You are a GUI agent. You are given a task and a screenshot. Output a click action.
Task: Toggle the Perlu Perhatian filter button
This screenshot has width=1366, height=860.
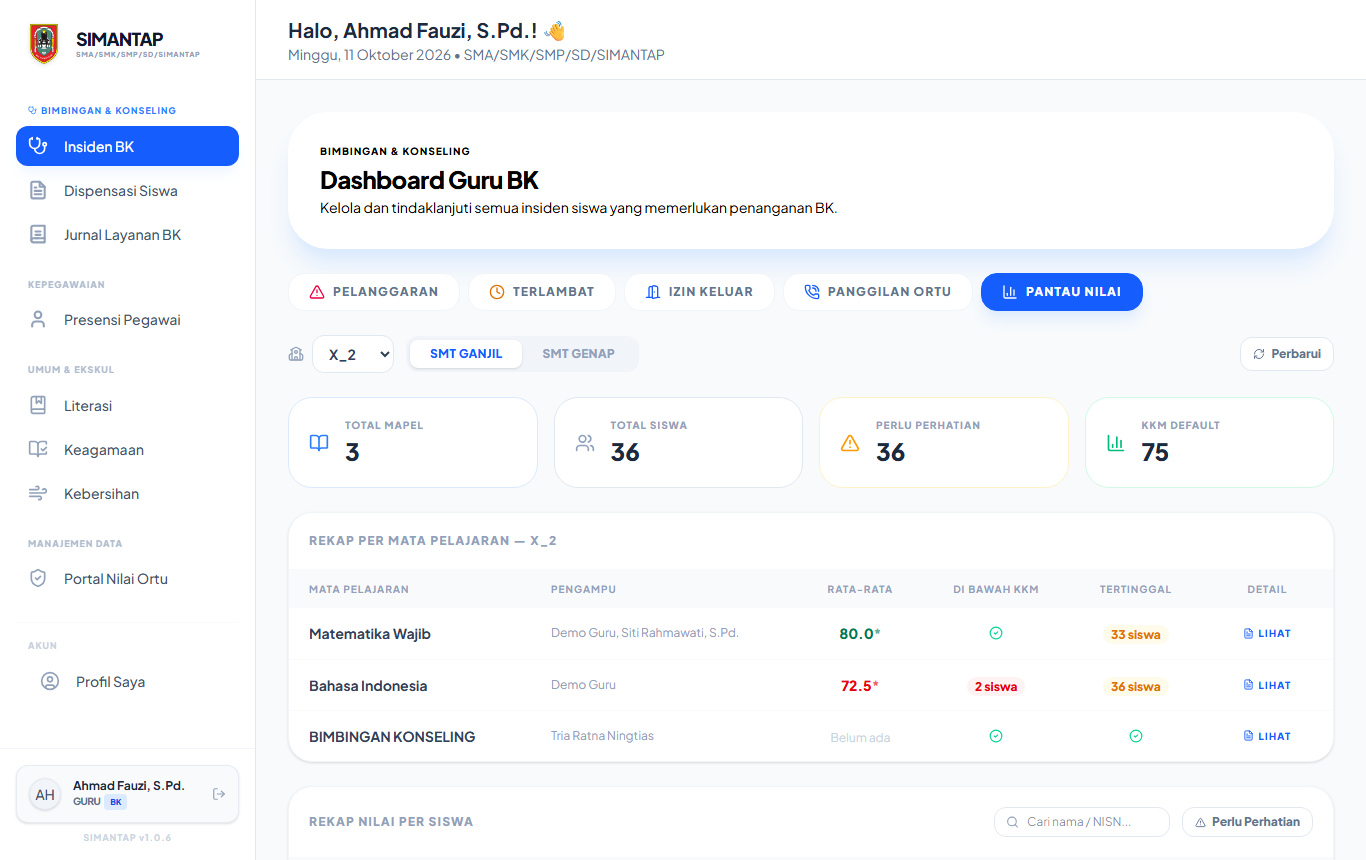(x=1247, y=822)
